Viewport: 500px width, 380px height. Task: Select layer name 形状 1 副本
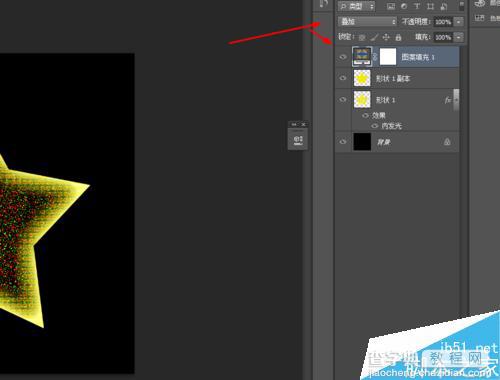click(x=393, y=79)
